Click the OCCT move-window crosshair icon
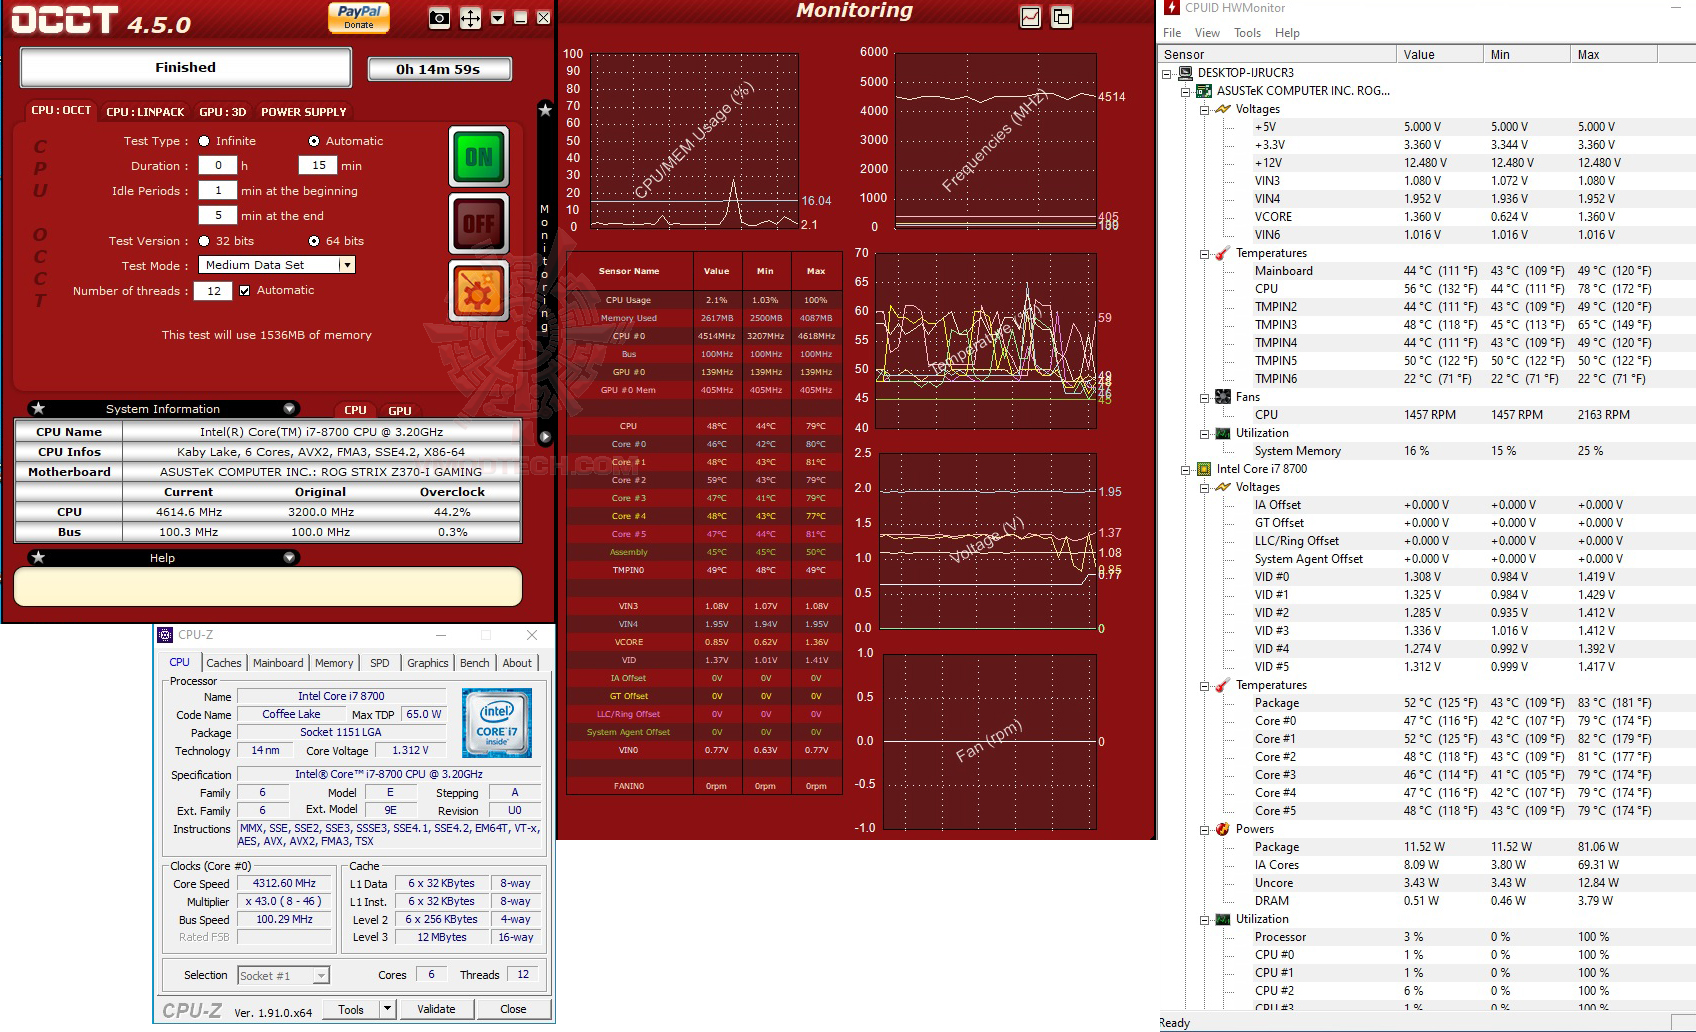Screen dimensions: 1696x1032 [470, 18]
